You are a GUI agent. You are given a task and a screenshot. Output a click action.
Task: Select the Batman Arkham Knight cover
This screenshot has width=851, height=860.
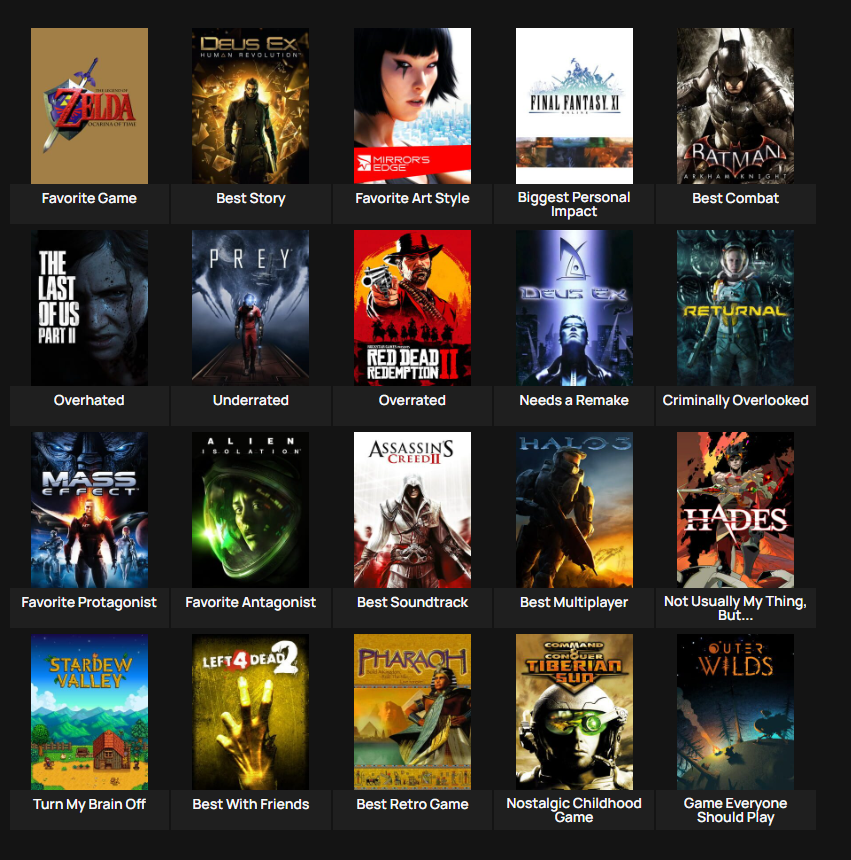[735, 106]
